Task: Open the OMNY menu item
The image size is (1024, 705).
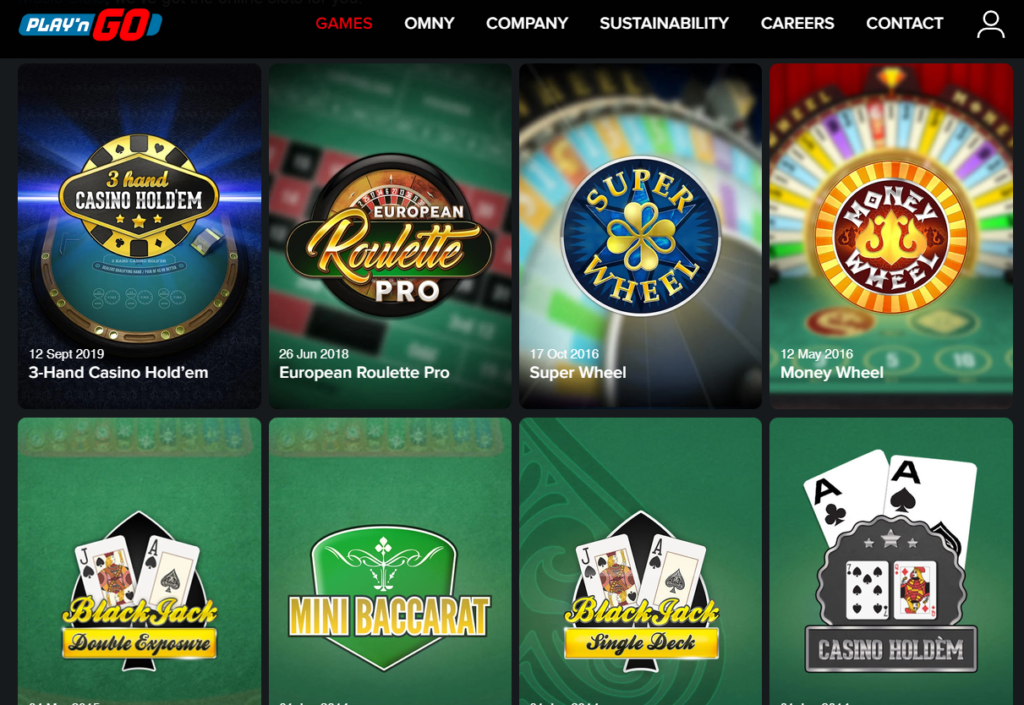Action: (429, 24)
